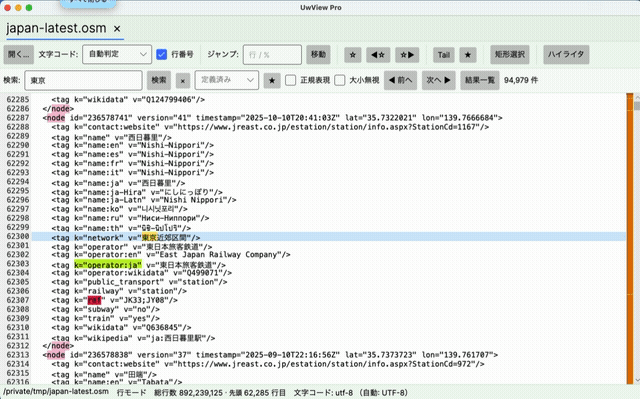Enable the 正規表現 regex checkbox
The image size is (640, 399).
point(291,80)
